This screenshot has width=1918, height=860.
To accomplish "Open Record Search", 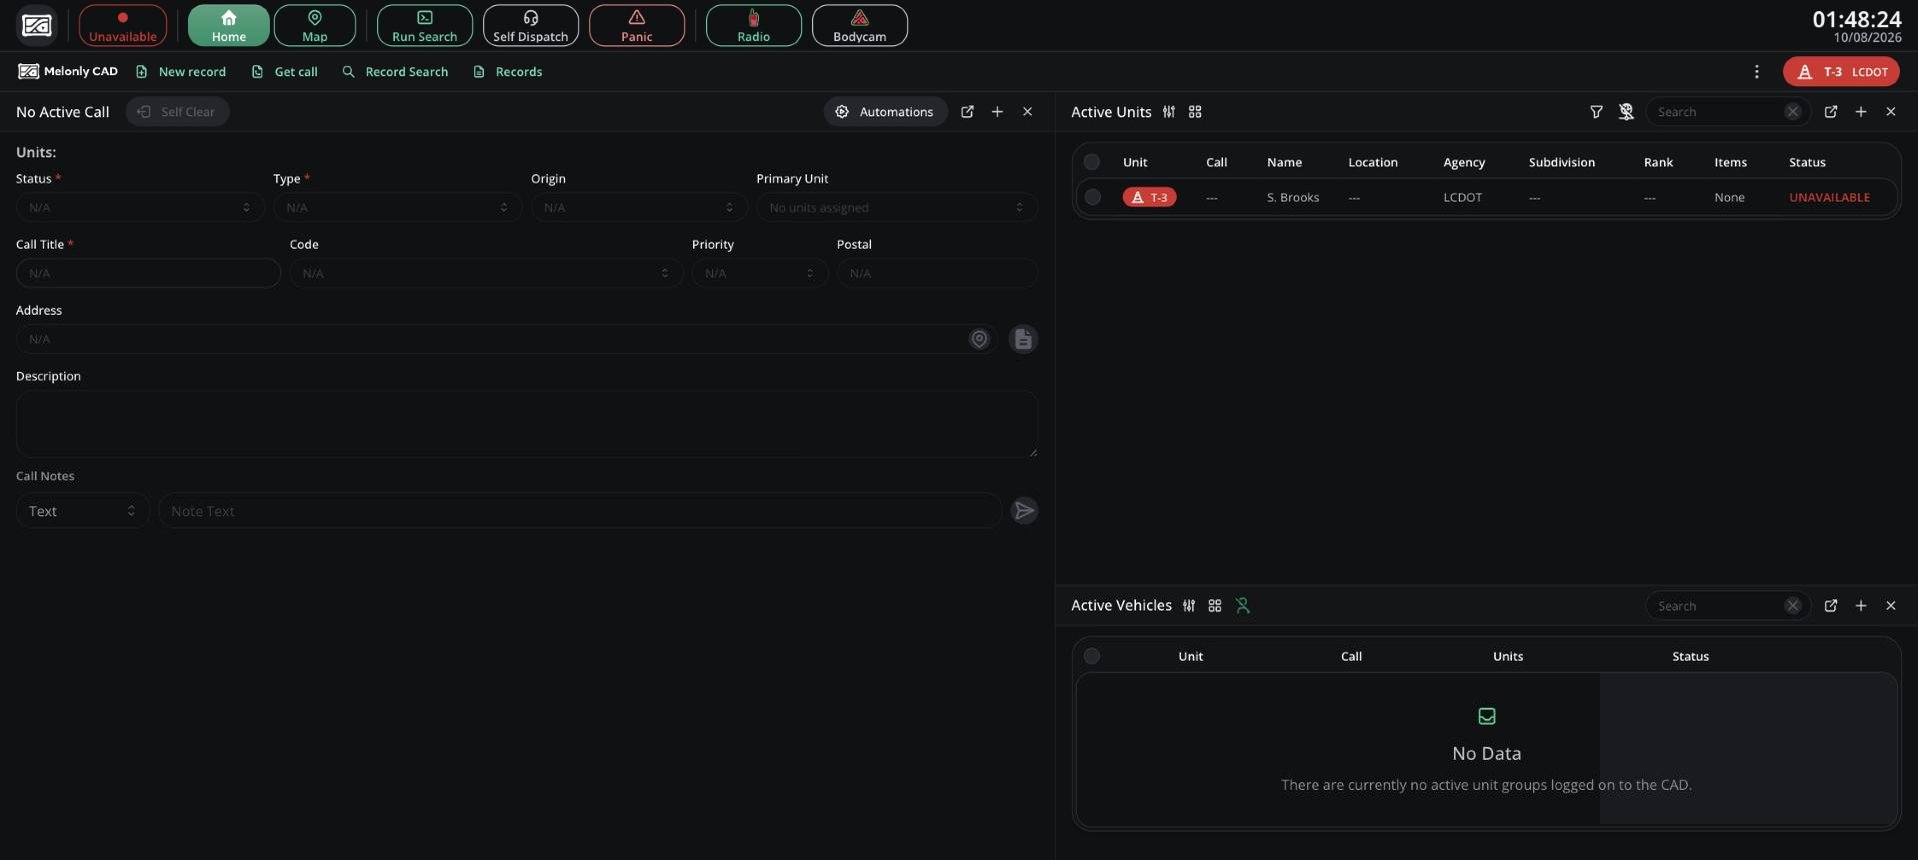I will tap(395, 72).
